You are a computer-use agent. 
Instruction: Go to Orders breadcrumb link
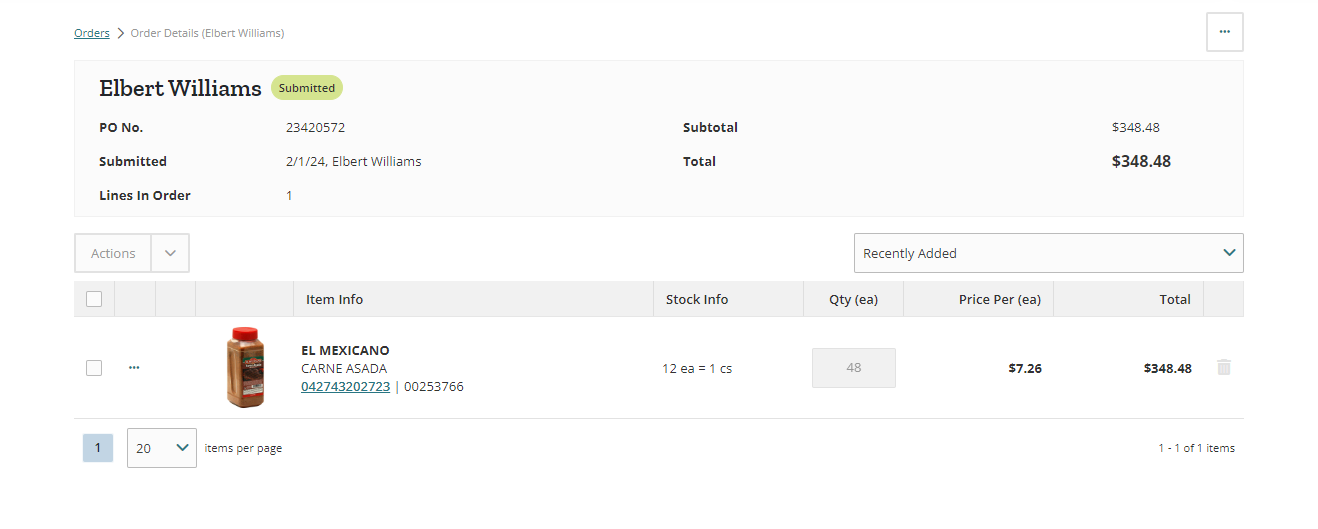[x=92, y=33]
